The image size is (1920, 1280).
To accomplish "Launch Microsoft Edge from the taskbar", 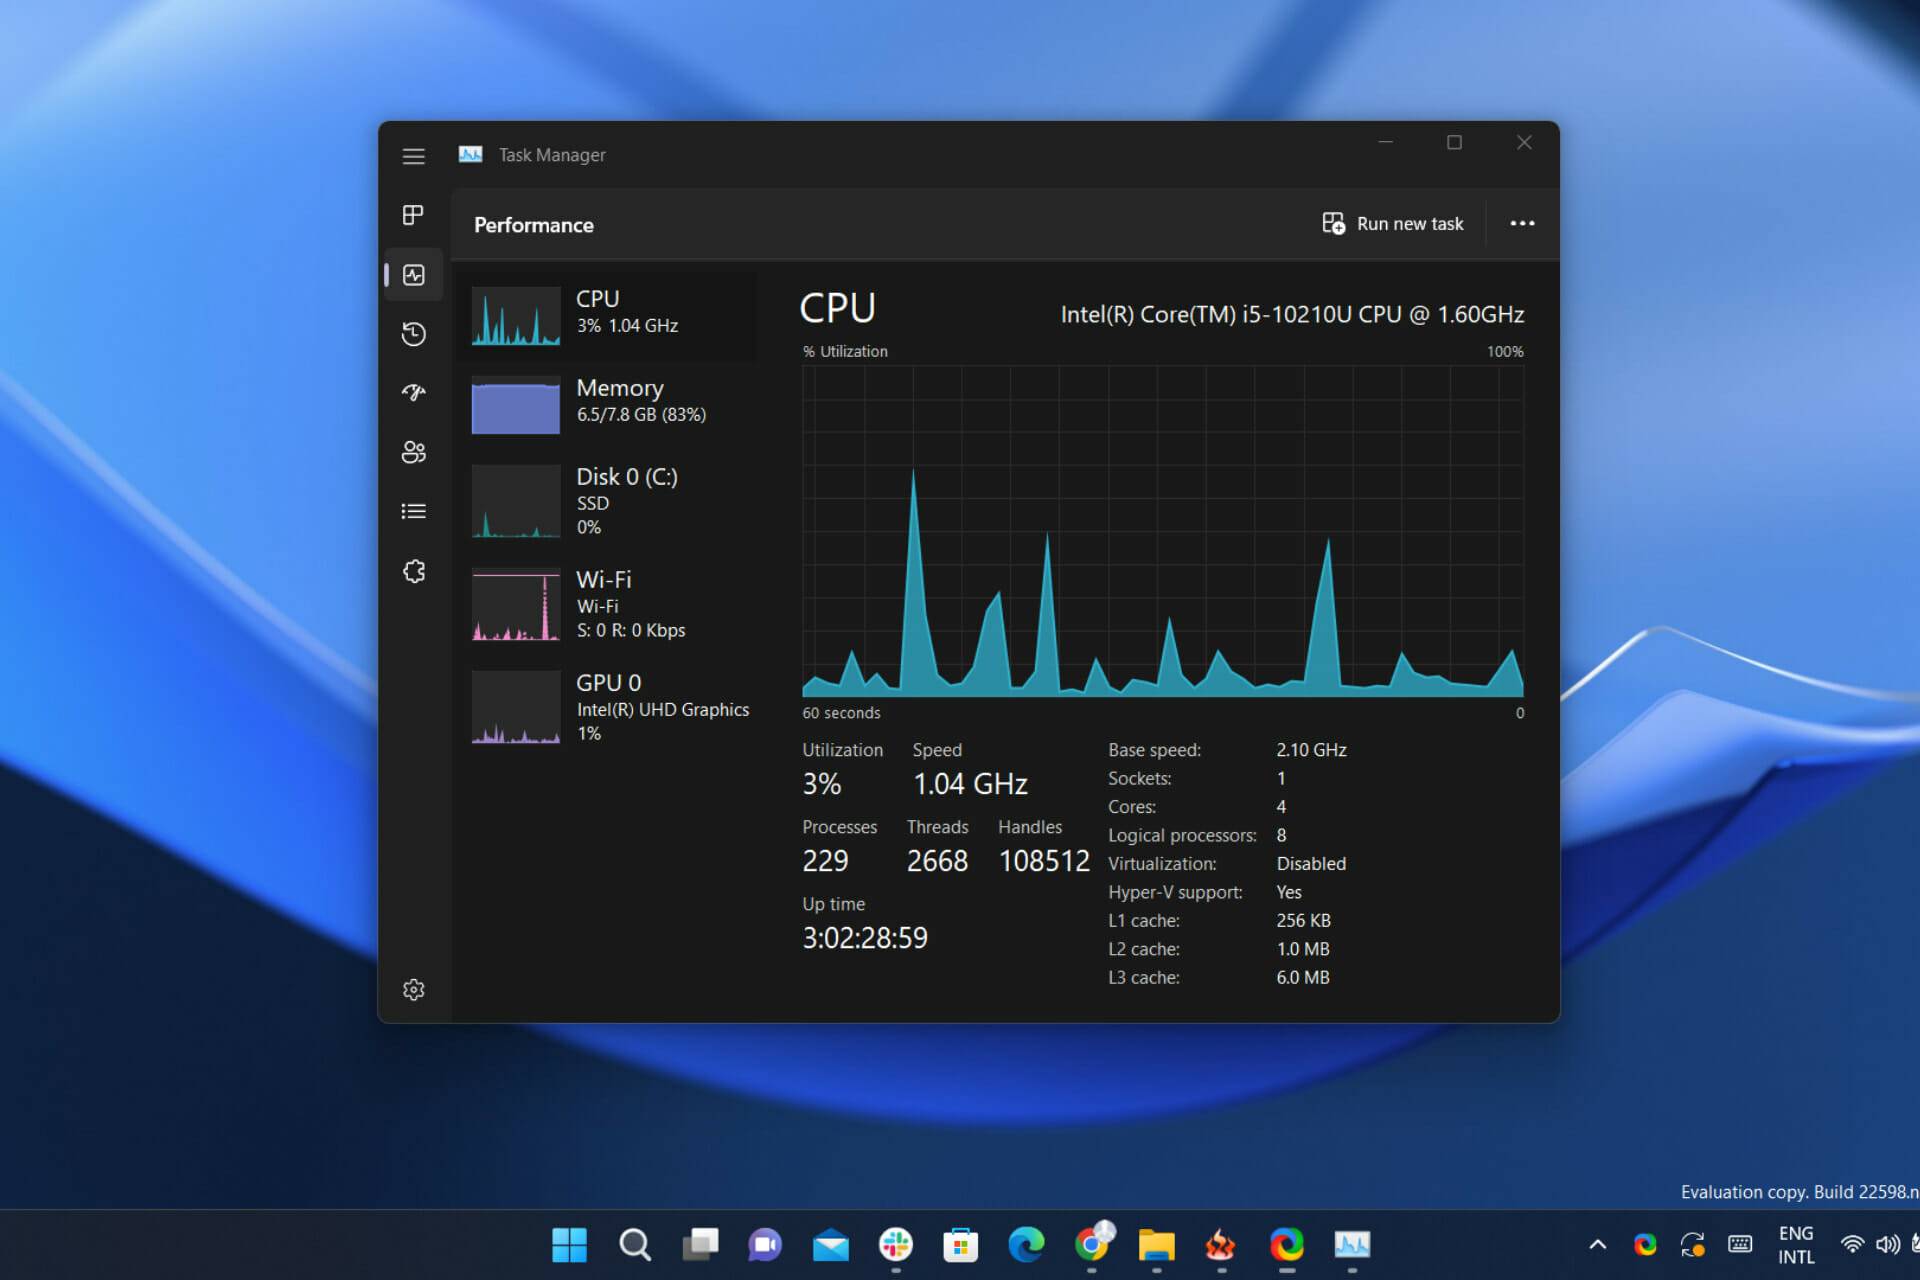I will pos(1028,1245).
